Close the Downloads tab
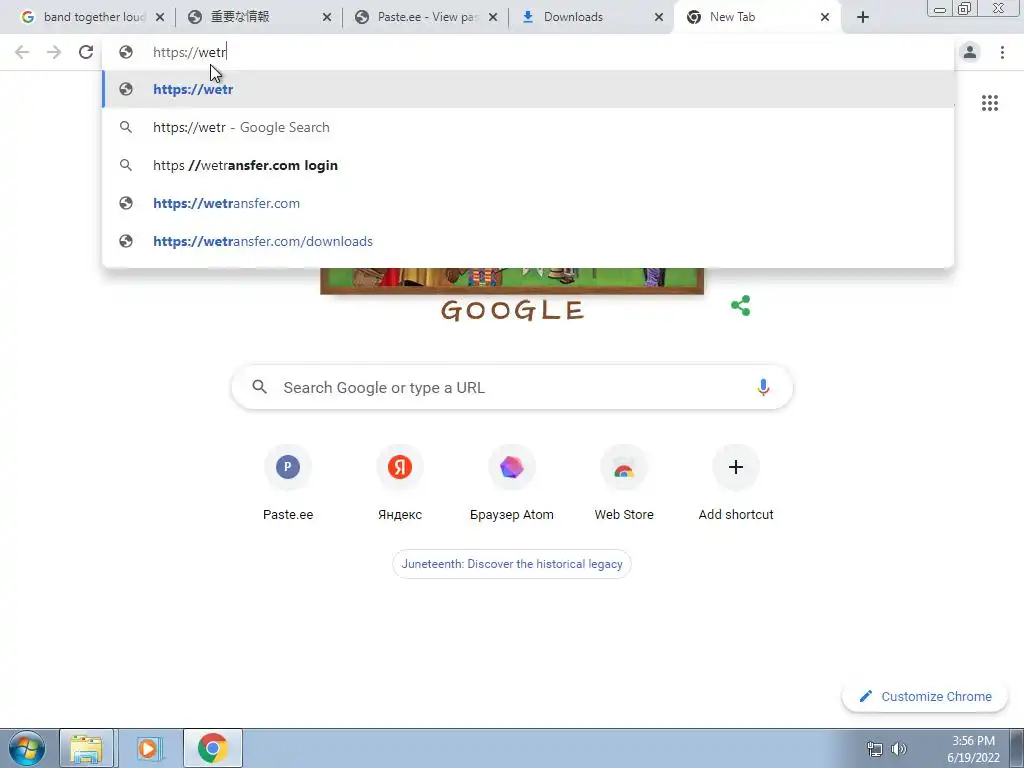The image size is (1024, 768). pyautogui.click(x=659, y=17)
